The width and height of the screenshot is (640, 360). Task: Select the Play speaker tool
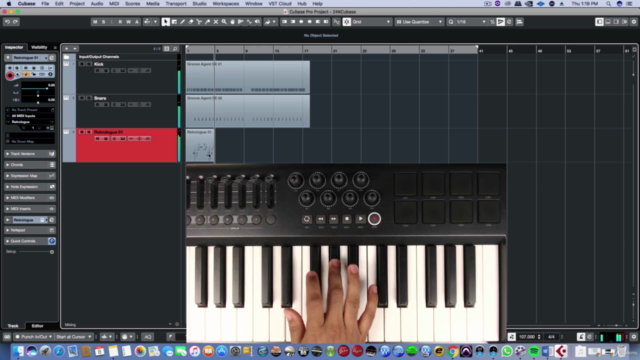[x=258, y=22]
